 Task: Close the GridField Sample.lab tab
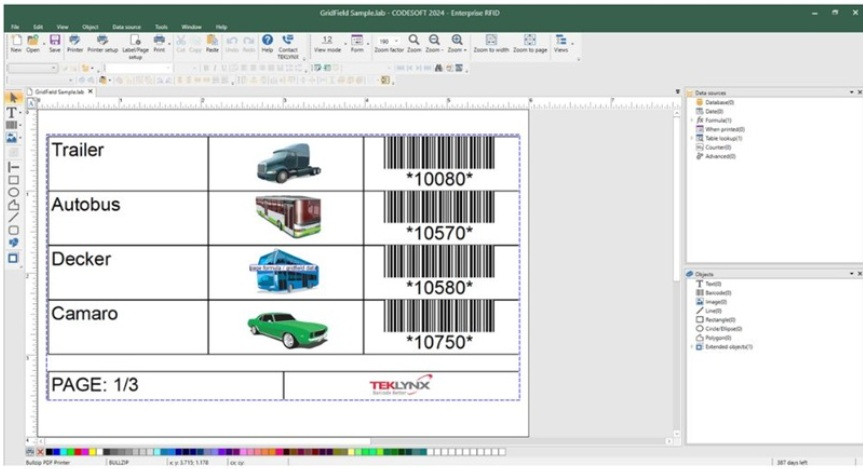click(91, 92)
